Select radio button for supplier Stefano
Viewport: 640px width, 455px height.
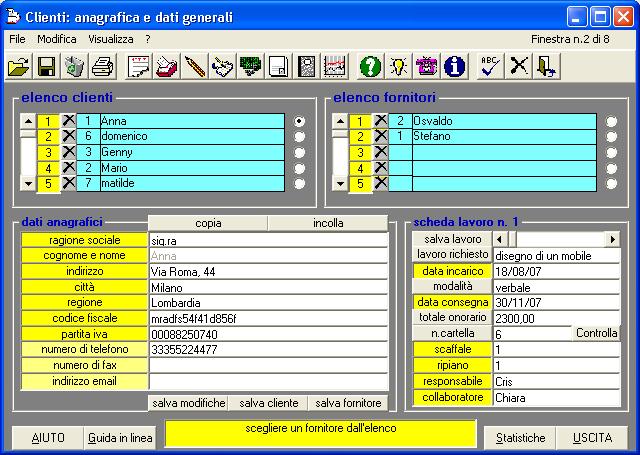point(611,136)
